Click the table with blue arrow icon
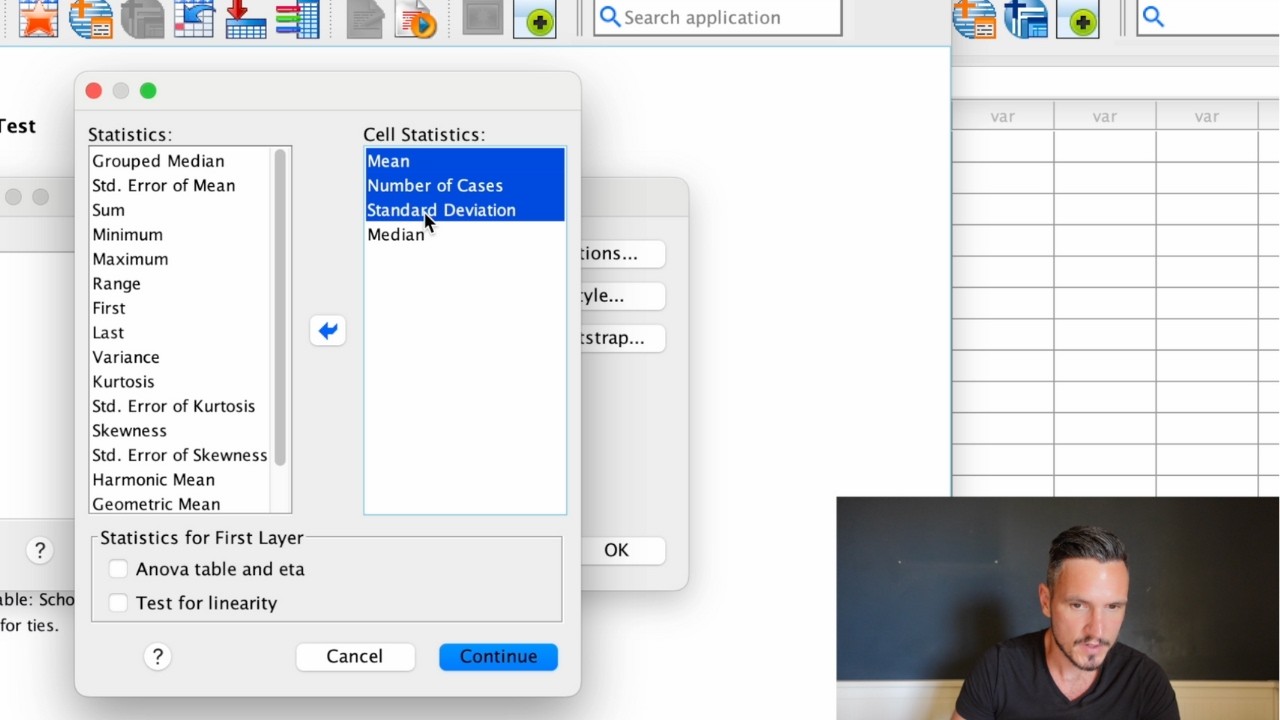1280x720 pixels. (x=194, y=18)
